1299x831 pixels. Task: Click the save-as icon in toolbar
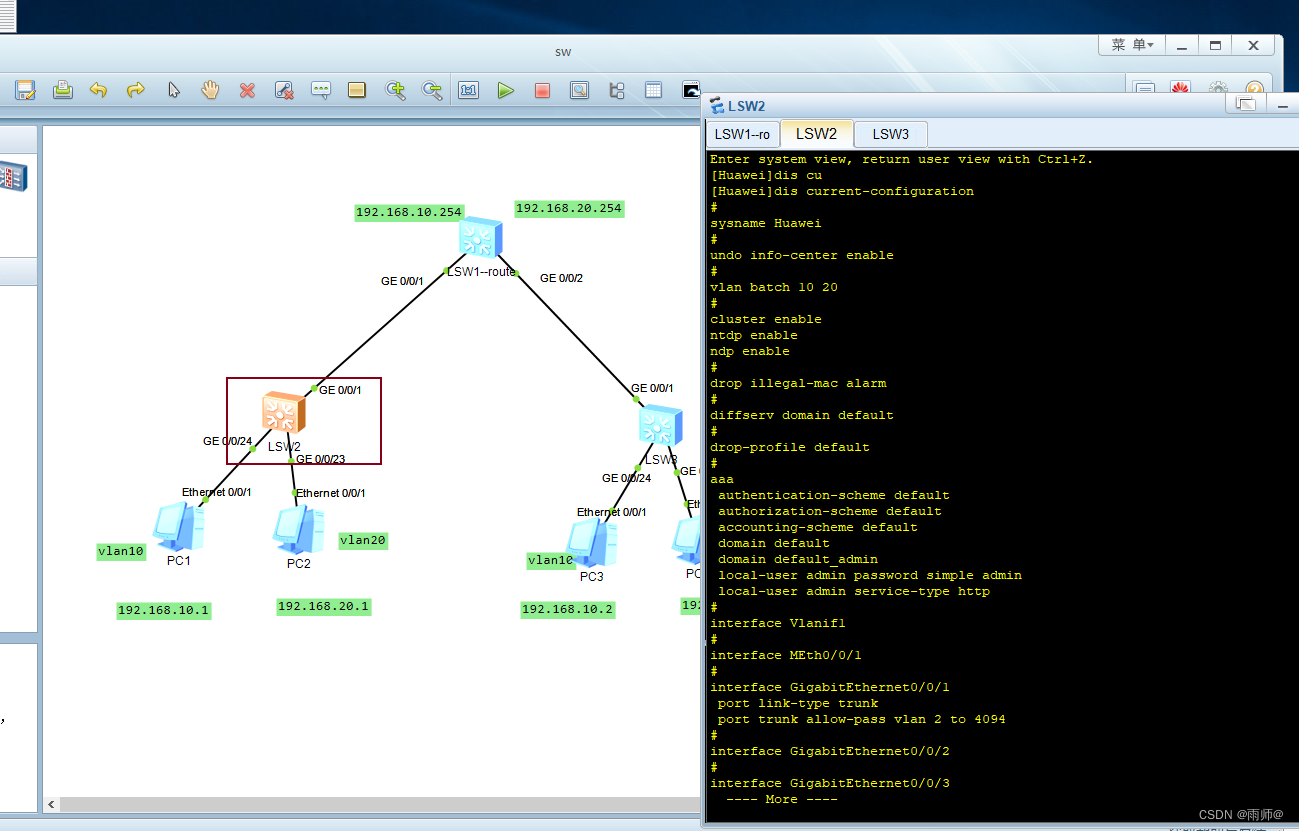click(25, 90)
